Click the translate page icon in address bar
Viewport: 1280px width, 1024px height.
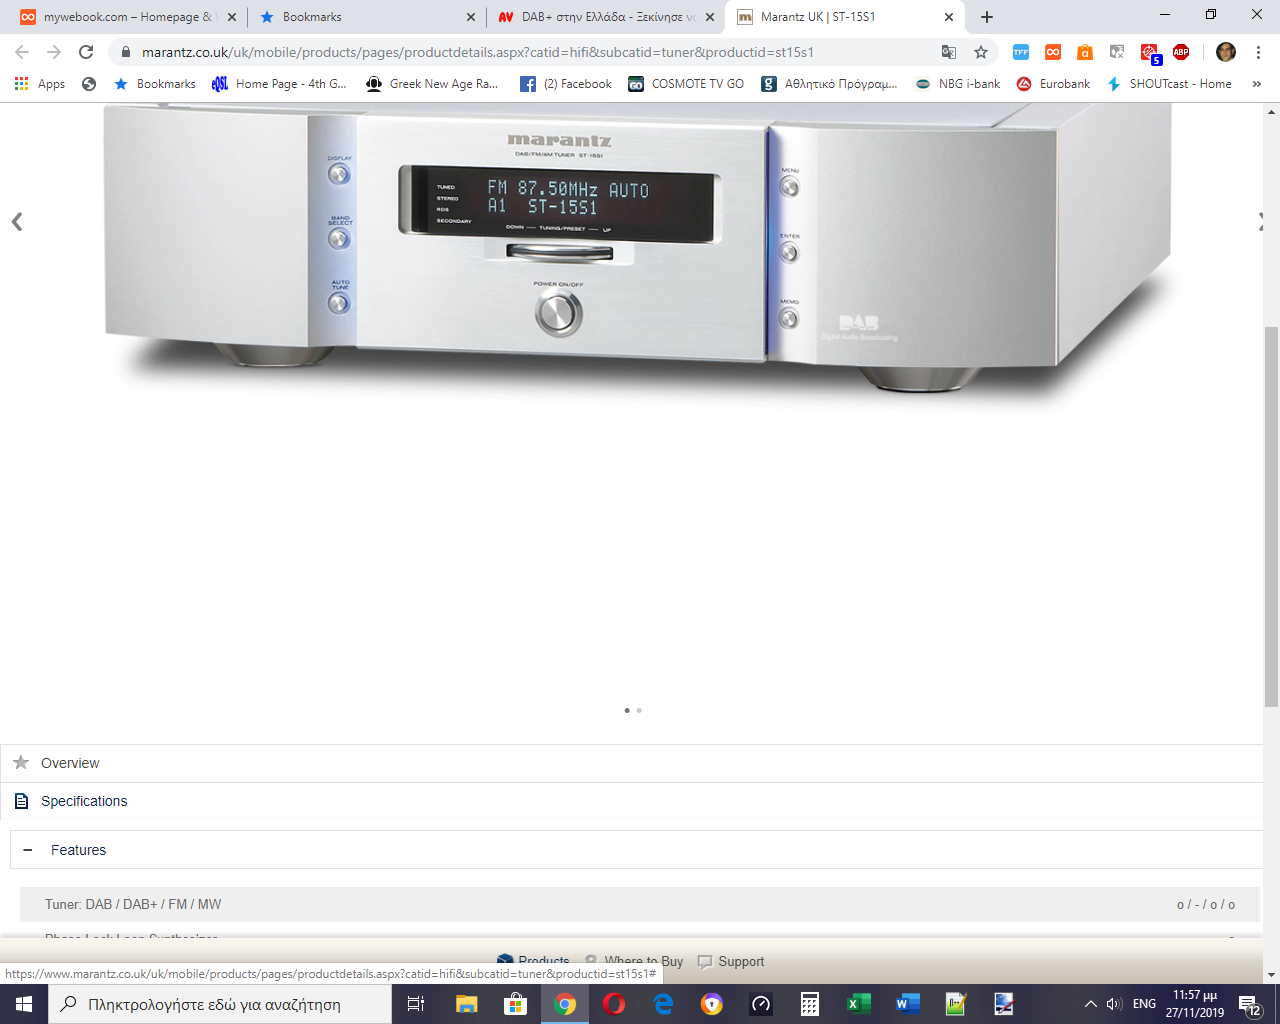click(x=949, y=52)
